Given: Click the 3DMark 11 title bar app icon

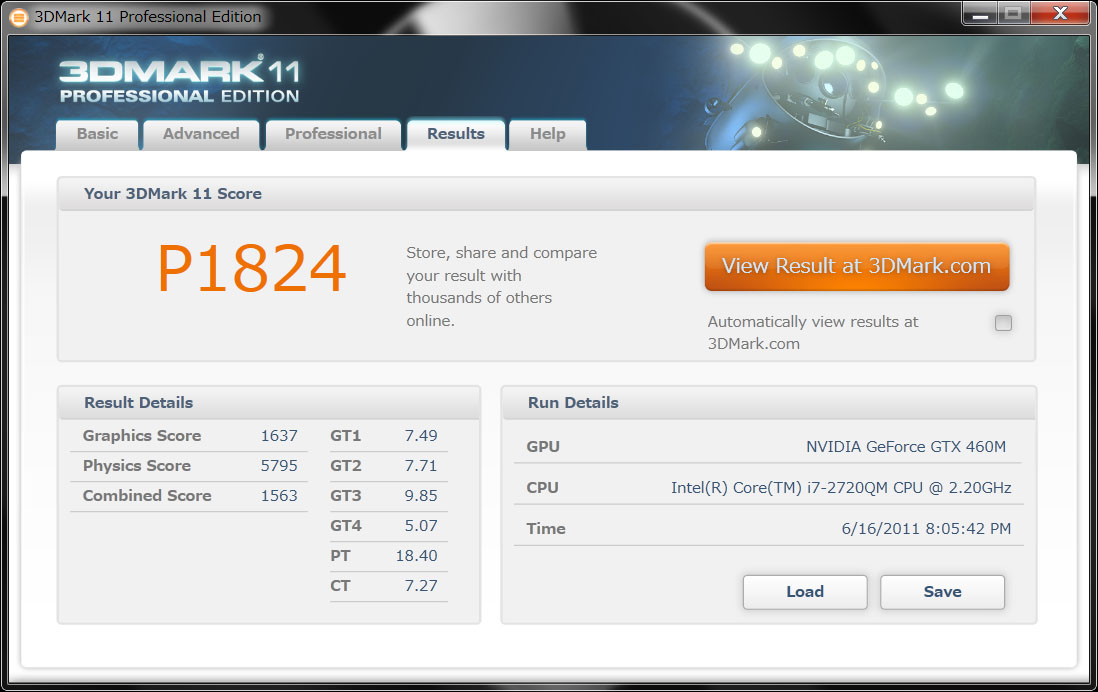Looking at the screenshot, I should pos(18,17).
